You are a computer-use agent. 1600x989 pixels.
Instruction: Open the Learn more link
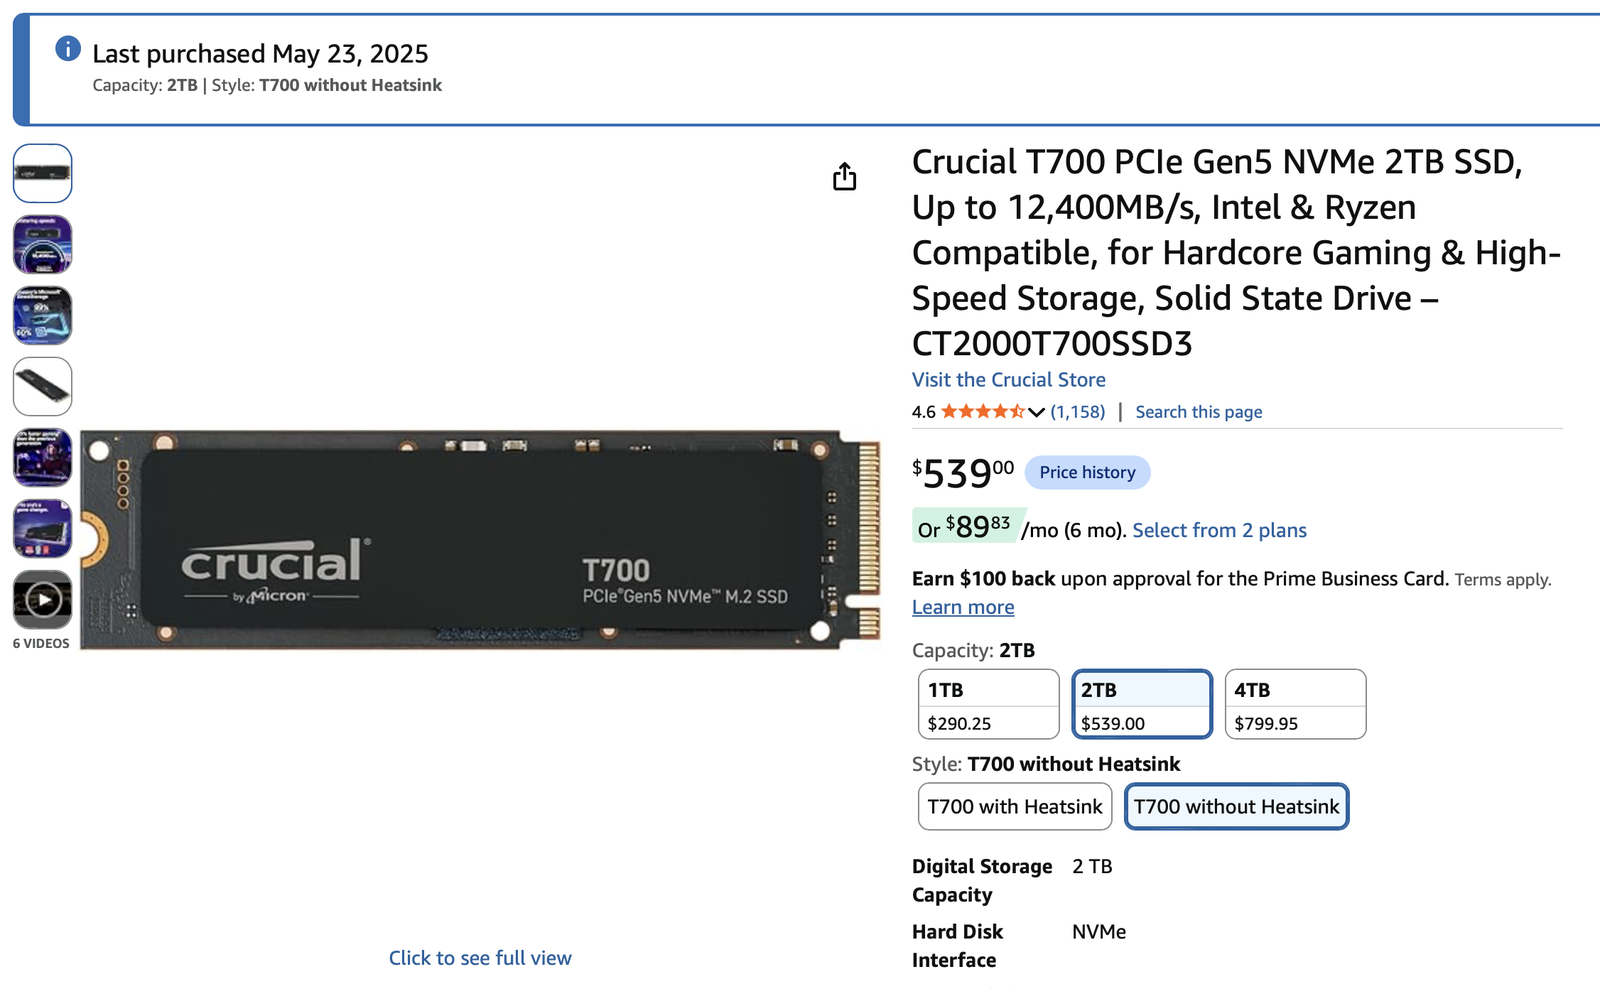click(963, 607)
